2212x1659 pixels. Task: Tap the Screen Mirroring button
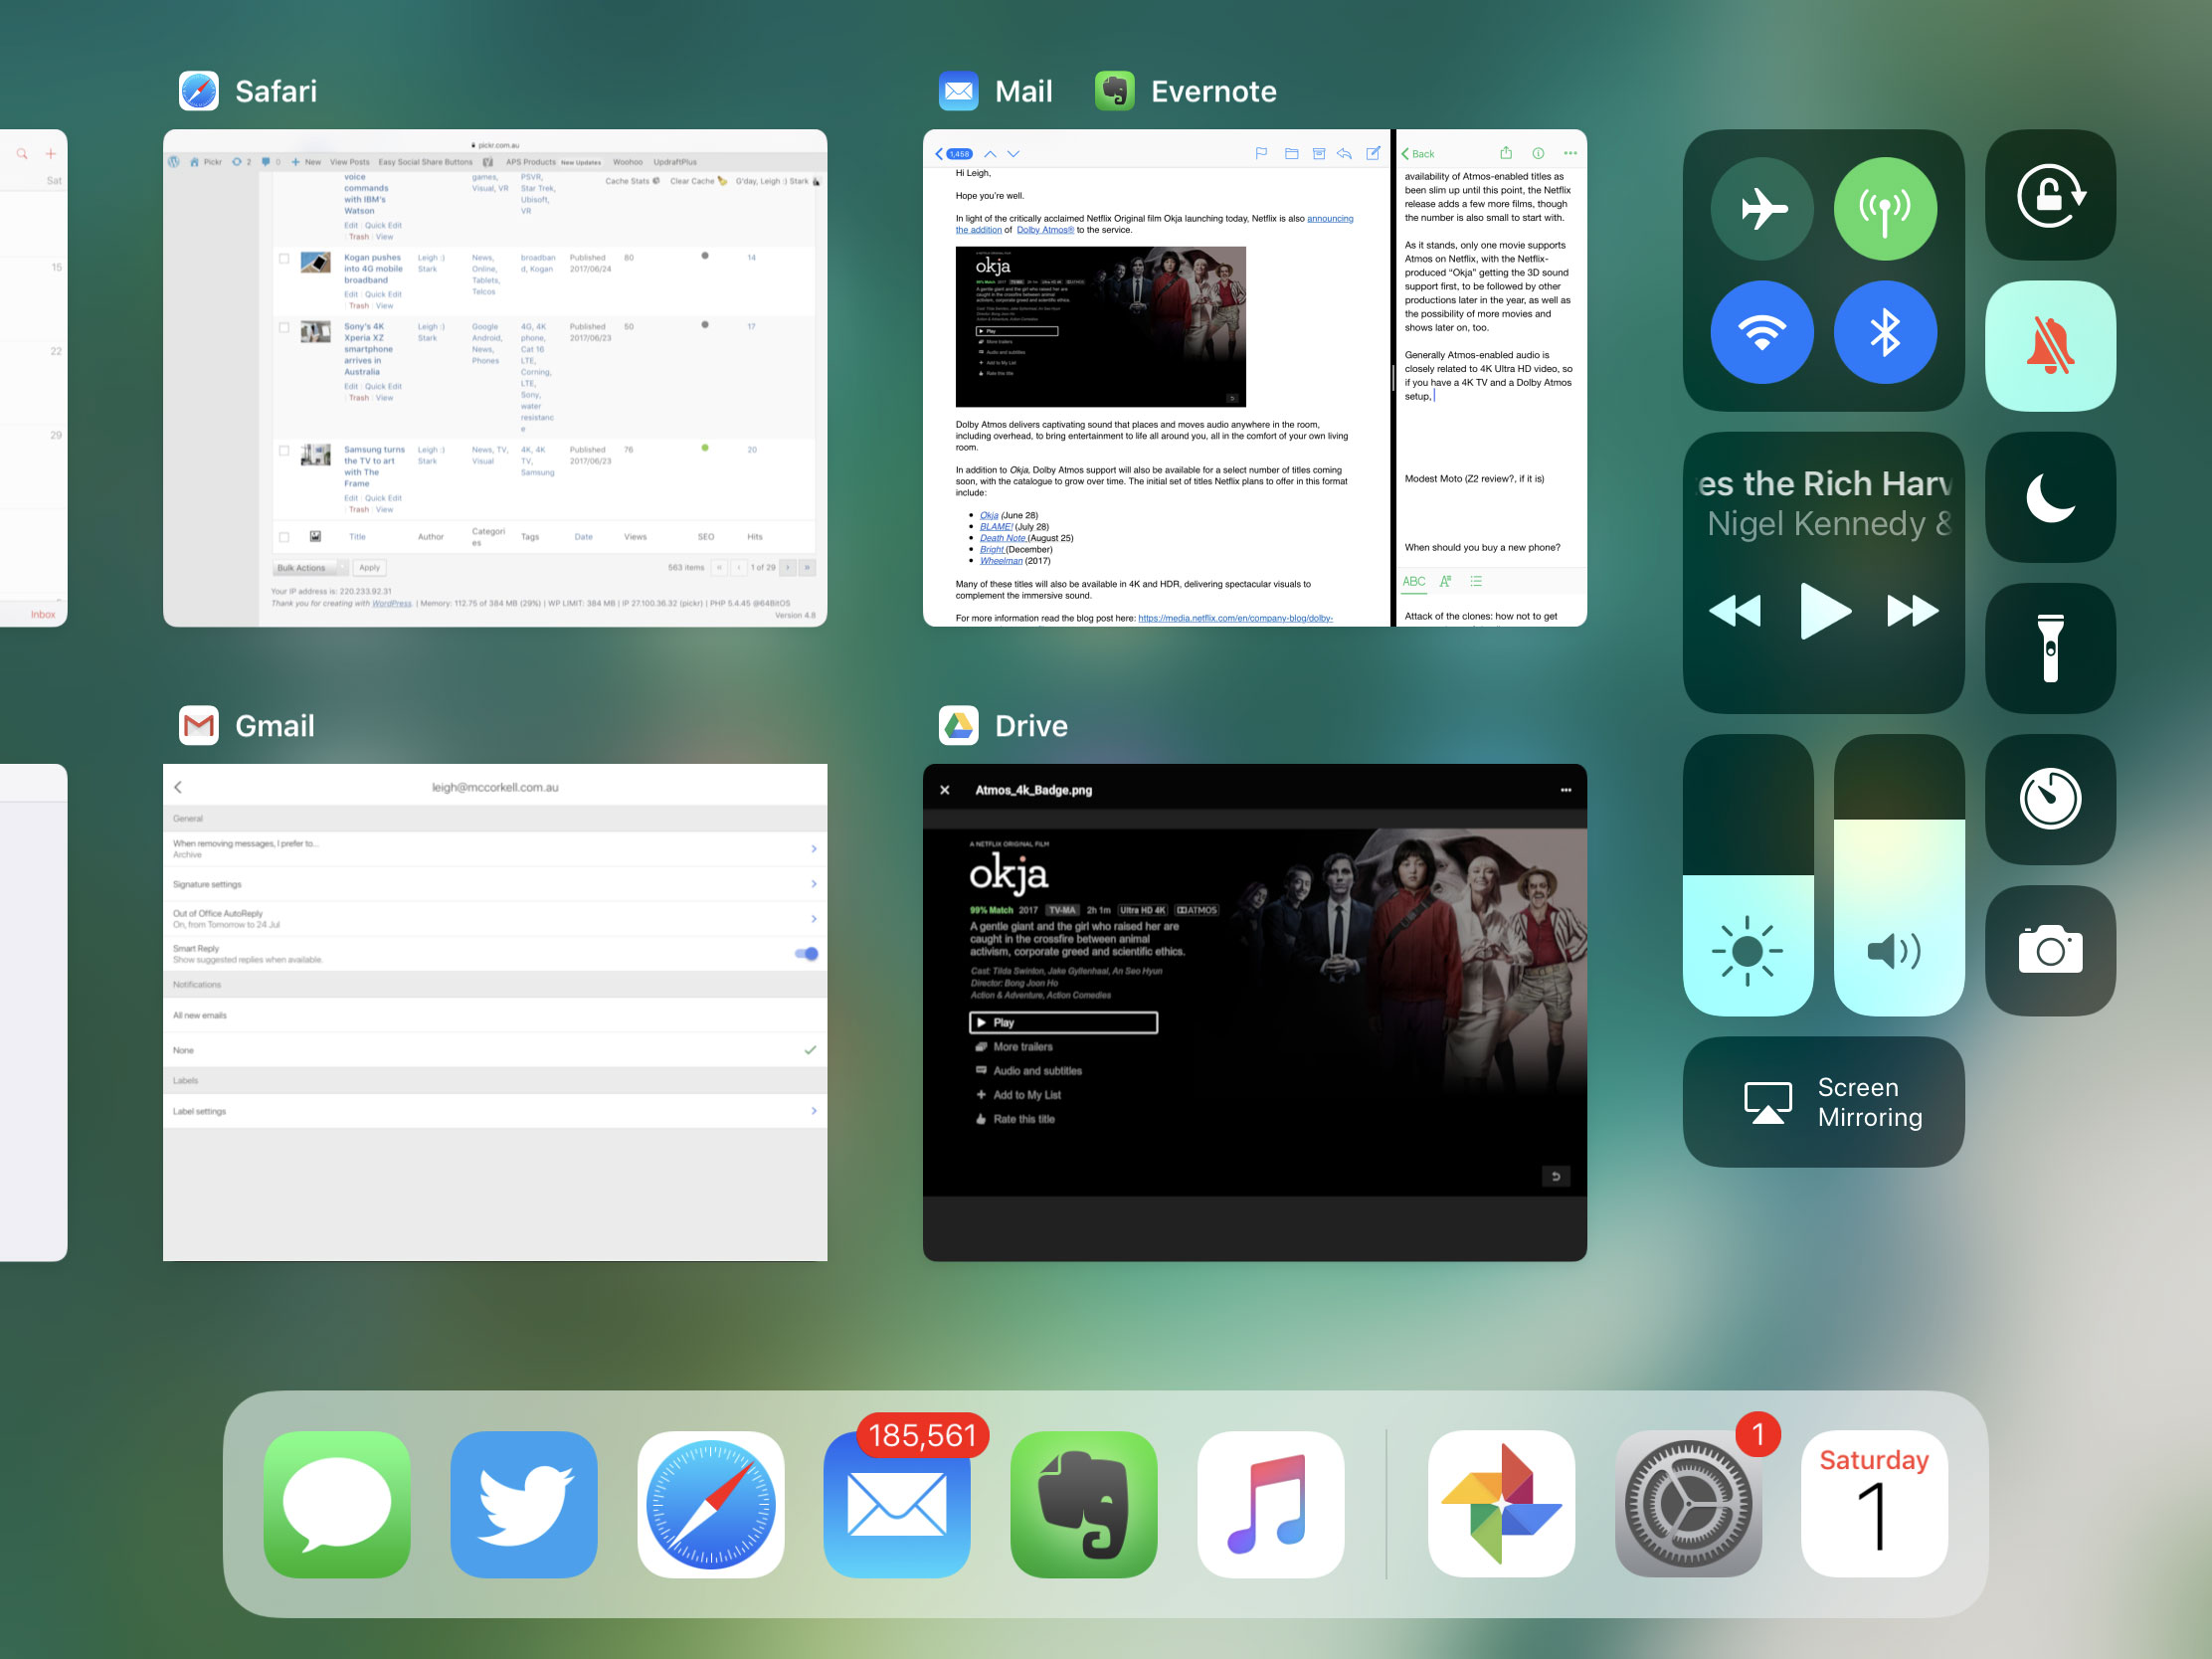[x=1823, y=1101]
